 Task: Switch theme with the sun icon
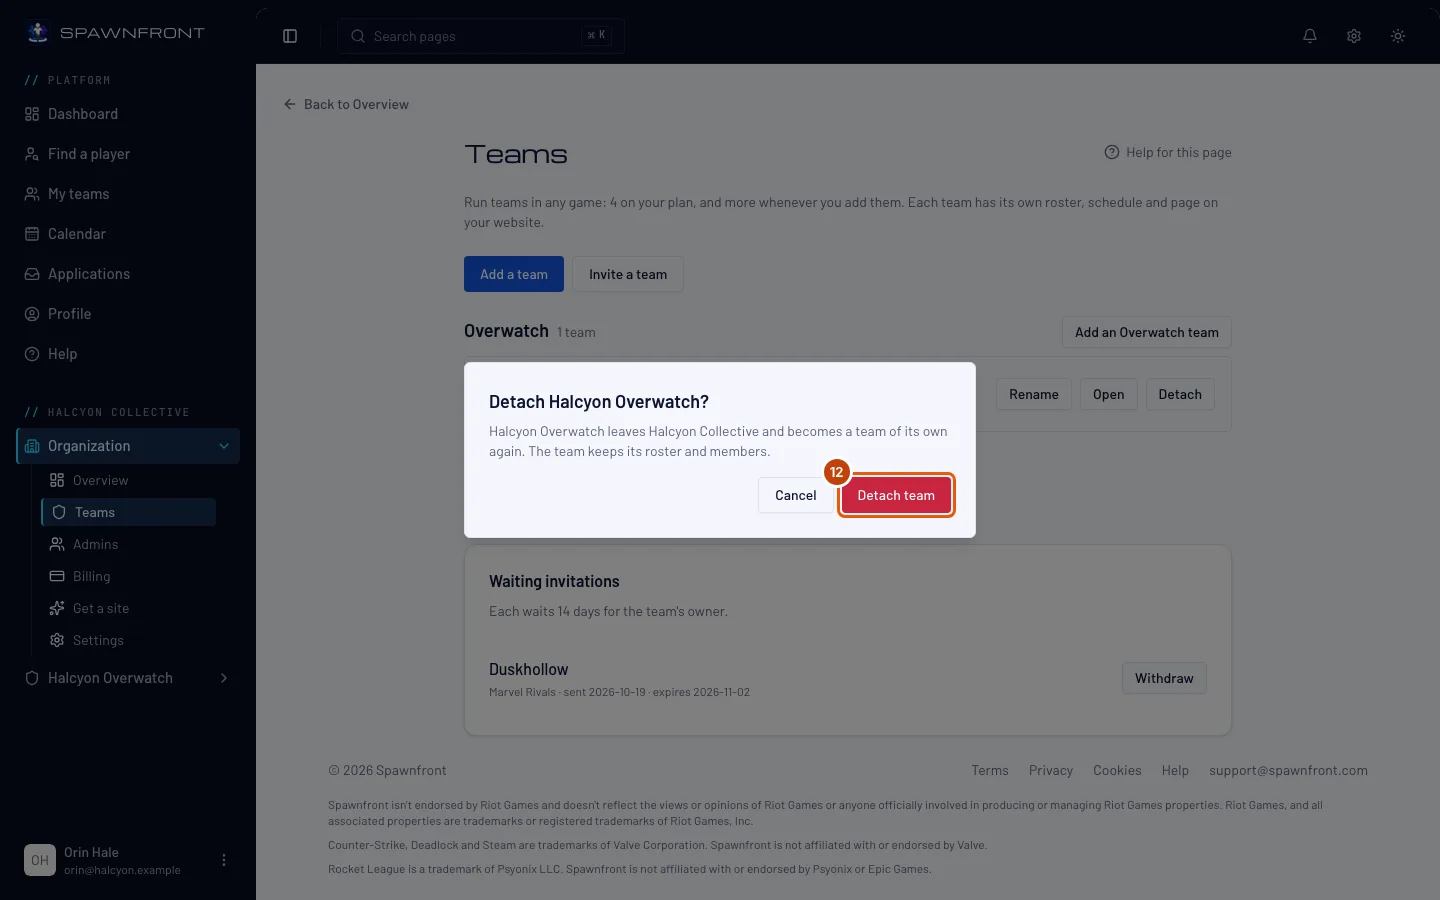1398,36
